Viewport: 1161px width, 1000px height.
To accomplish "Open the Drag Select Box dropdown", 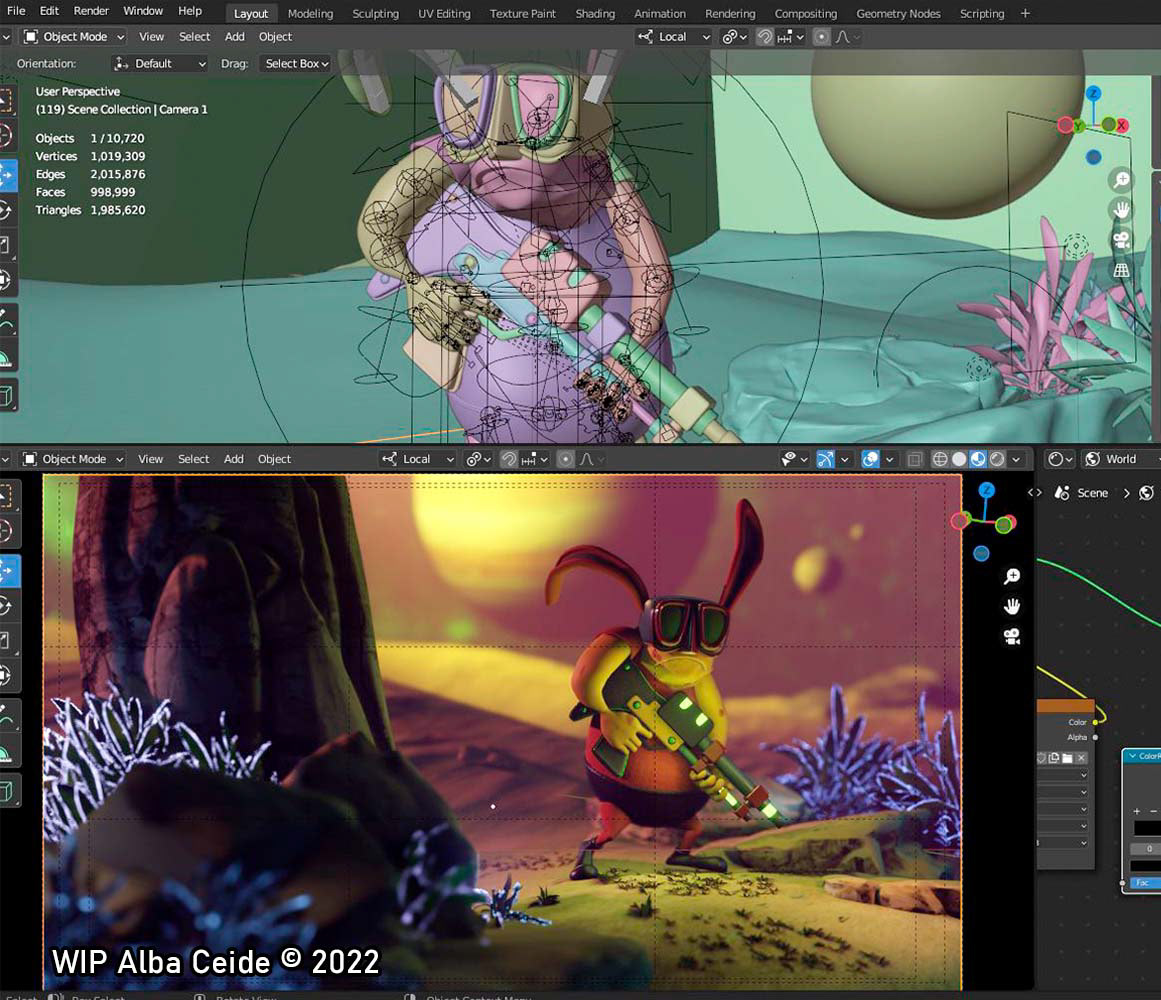I will tap(297, 64).
